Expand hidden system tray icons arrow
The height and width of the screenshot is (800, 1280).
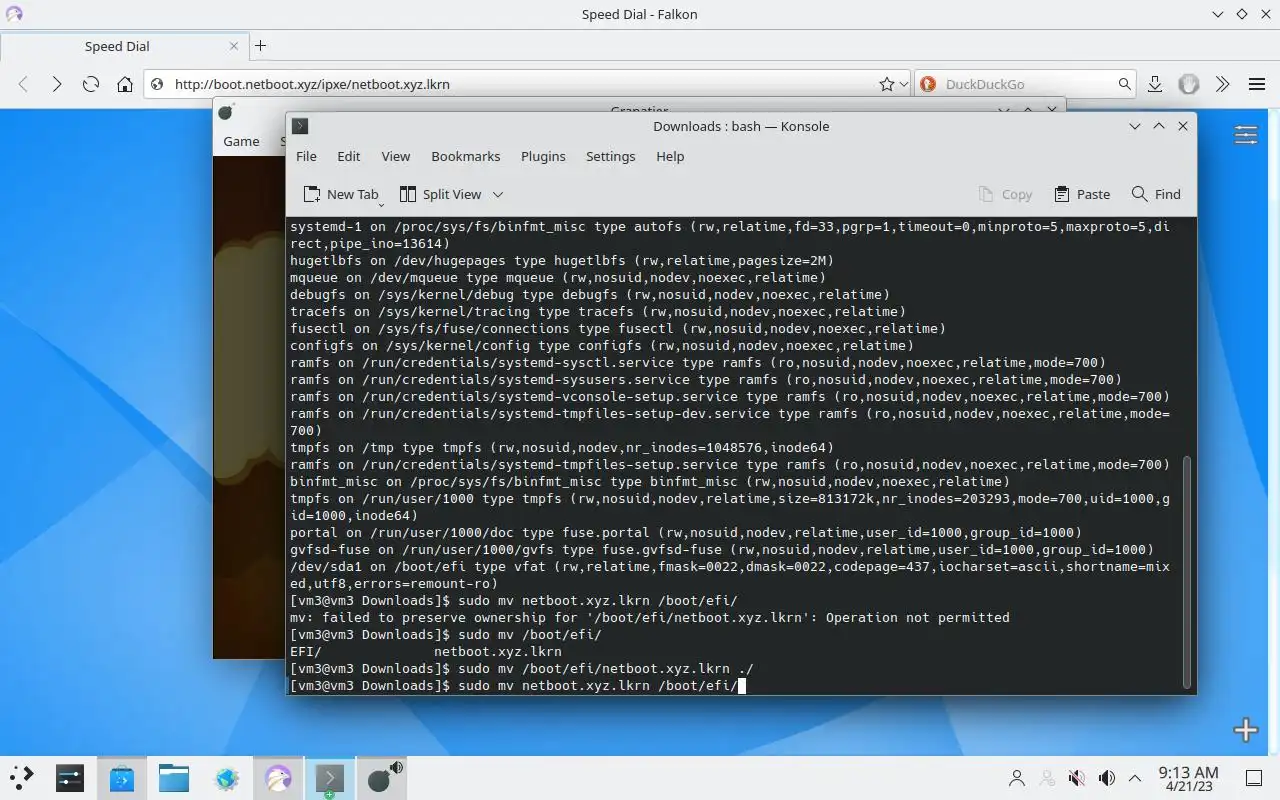1135,778
